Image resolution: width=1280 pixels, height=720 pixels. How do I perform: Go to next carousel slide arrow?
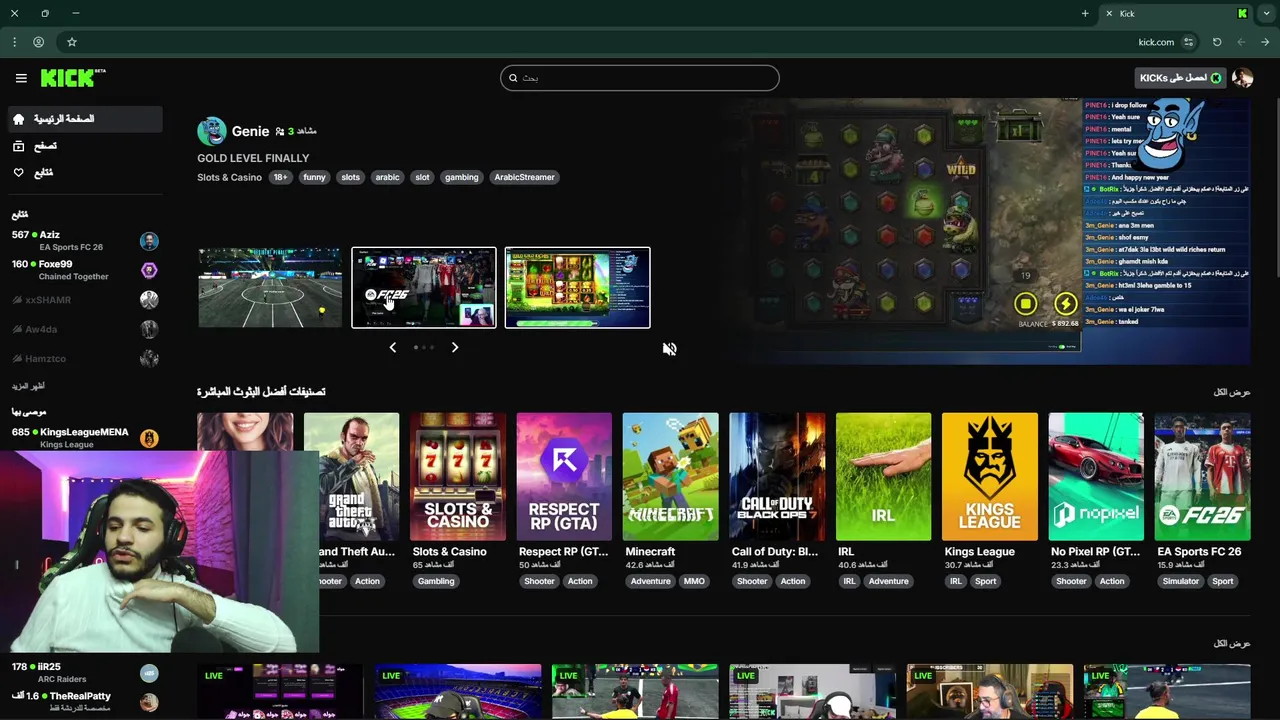[x=455, y=347]
